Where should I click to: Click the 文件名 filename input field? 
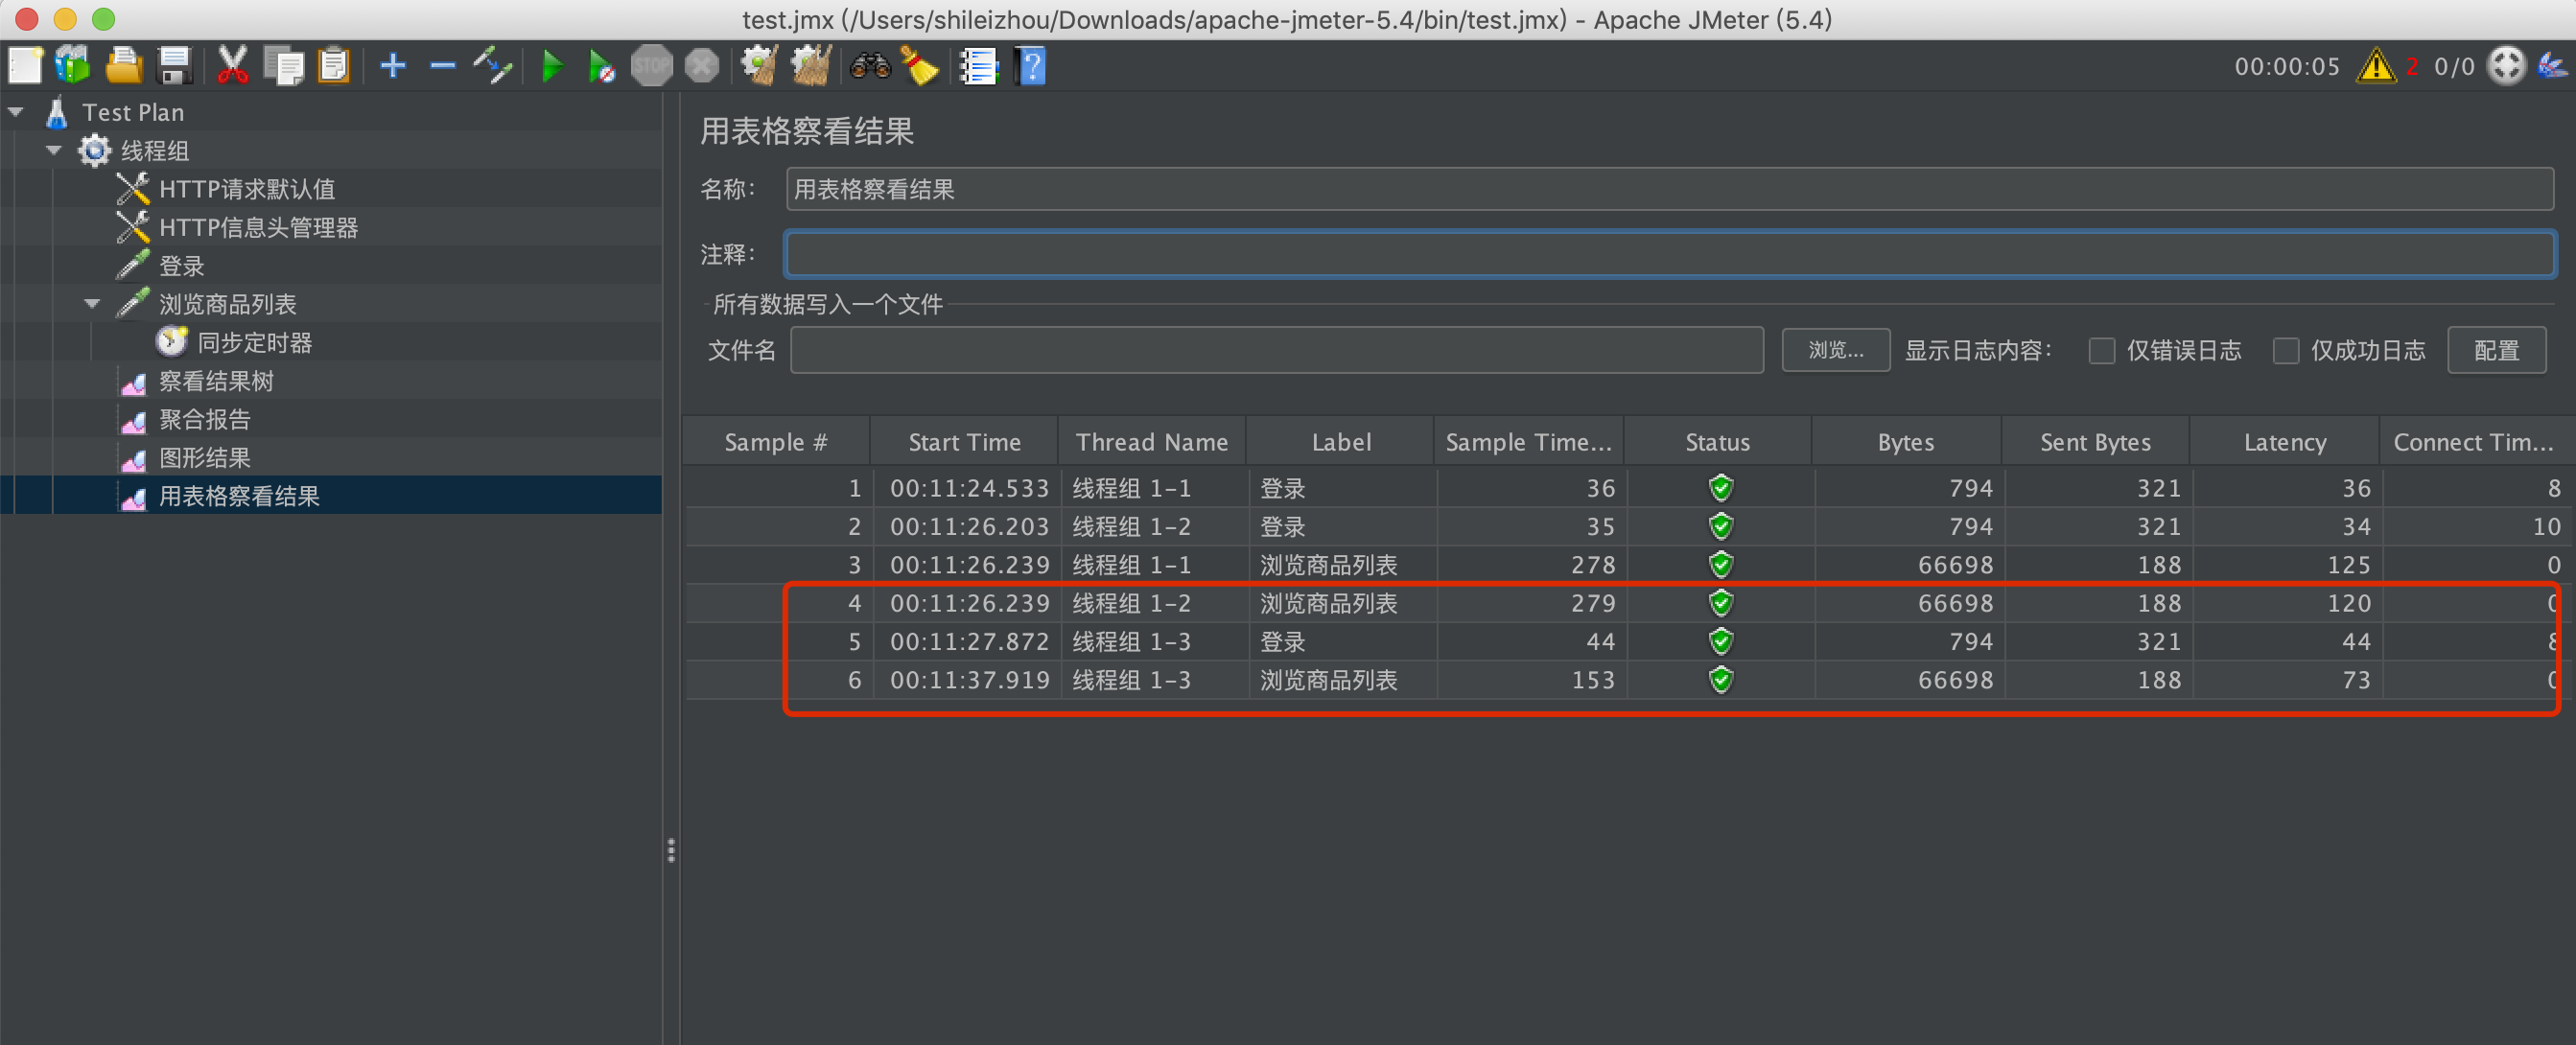(1276, 351)
